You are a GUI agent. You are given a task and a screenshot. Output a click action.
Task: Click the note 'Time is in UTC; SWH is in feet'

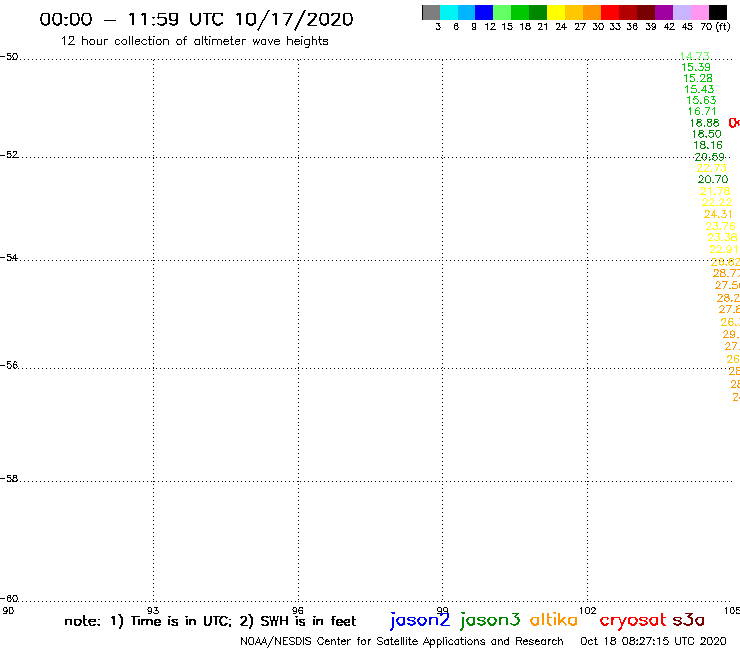coord(210,621)
